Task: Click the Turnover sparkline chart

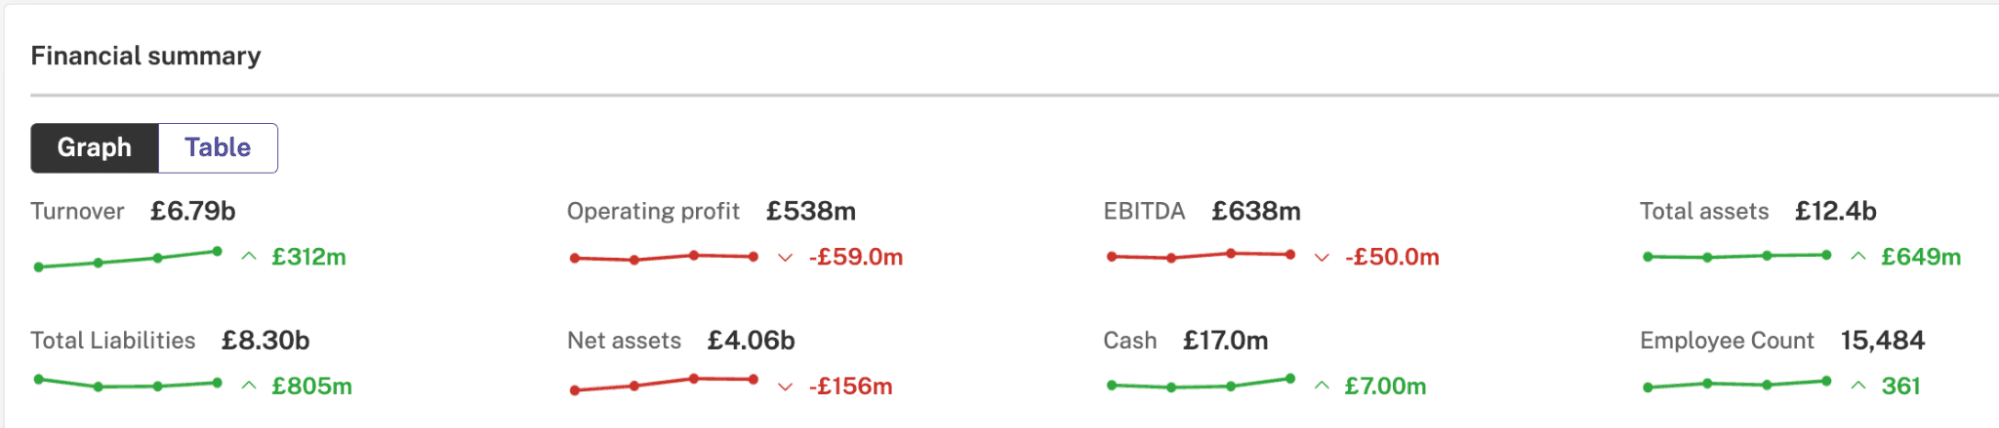Action: pyautogui.click(x=128, y=259)
